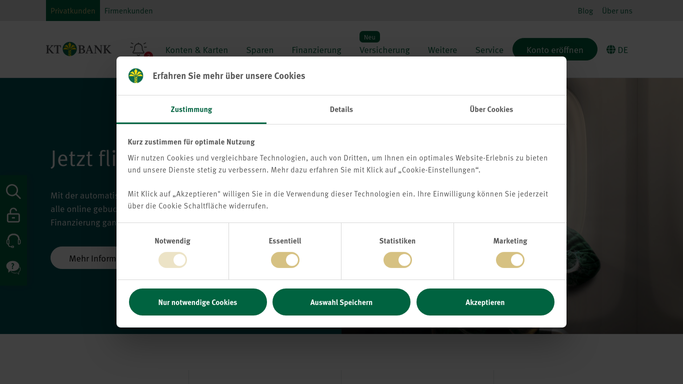Screen dimensions: 683x384
Task: Click the notification bell icon
Action: [x=139, y=49]
